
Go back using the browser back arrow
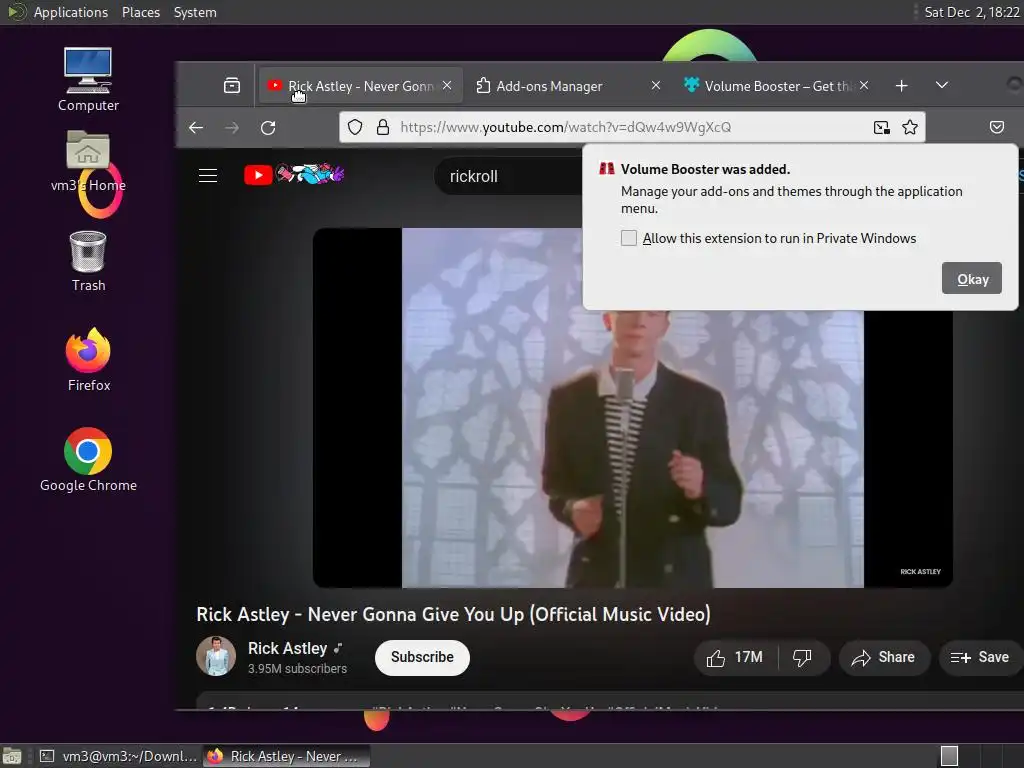196,127
